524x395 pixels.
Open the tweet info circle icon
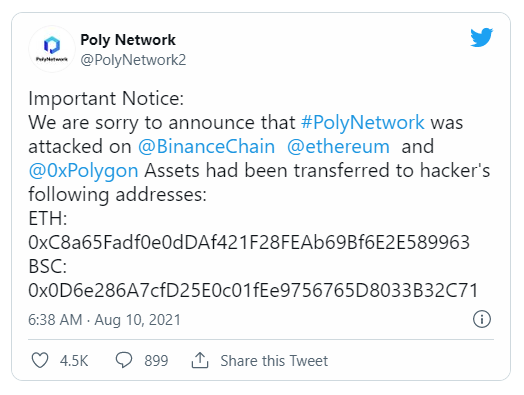(482, 319)
